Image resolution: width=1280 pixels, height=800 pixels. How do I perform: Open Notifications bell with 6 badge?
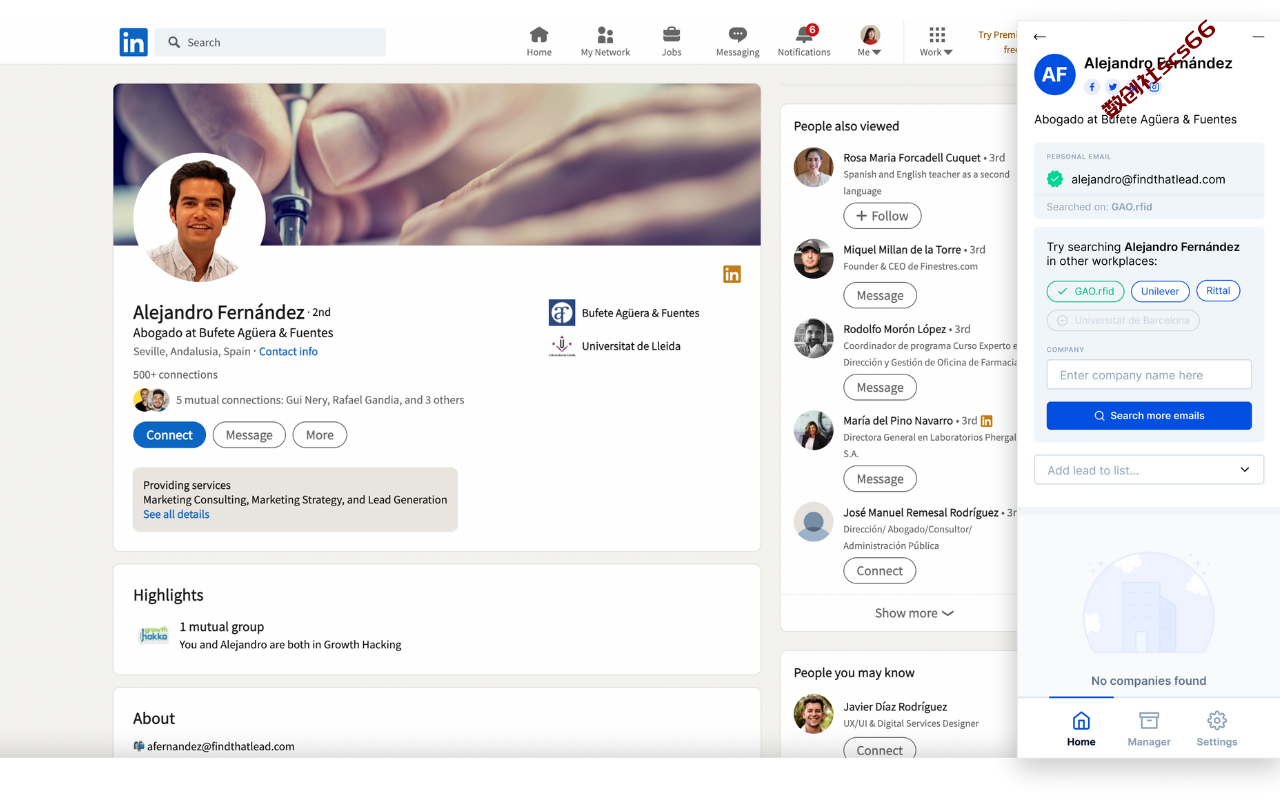pyautogui.click(x=804, y=42)
